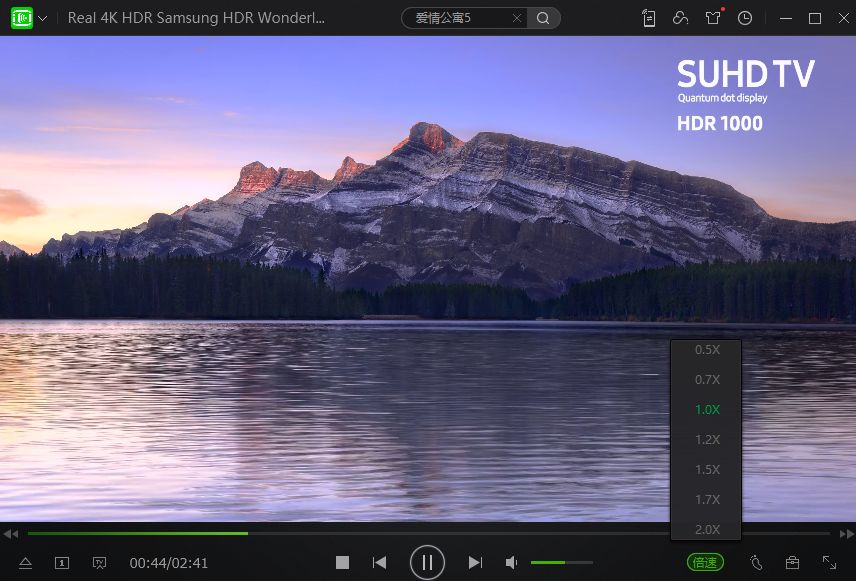Mute the speaker volume icon
856x581 pixels.
click(x=512, y=562)
